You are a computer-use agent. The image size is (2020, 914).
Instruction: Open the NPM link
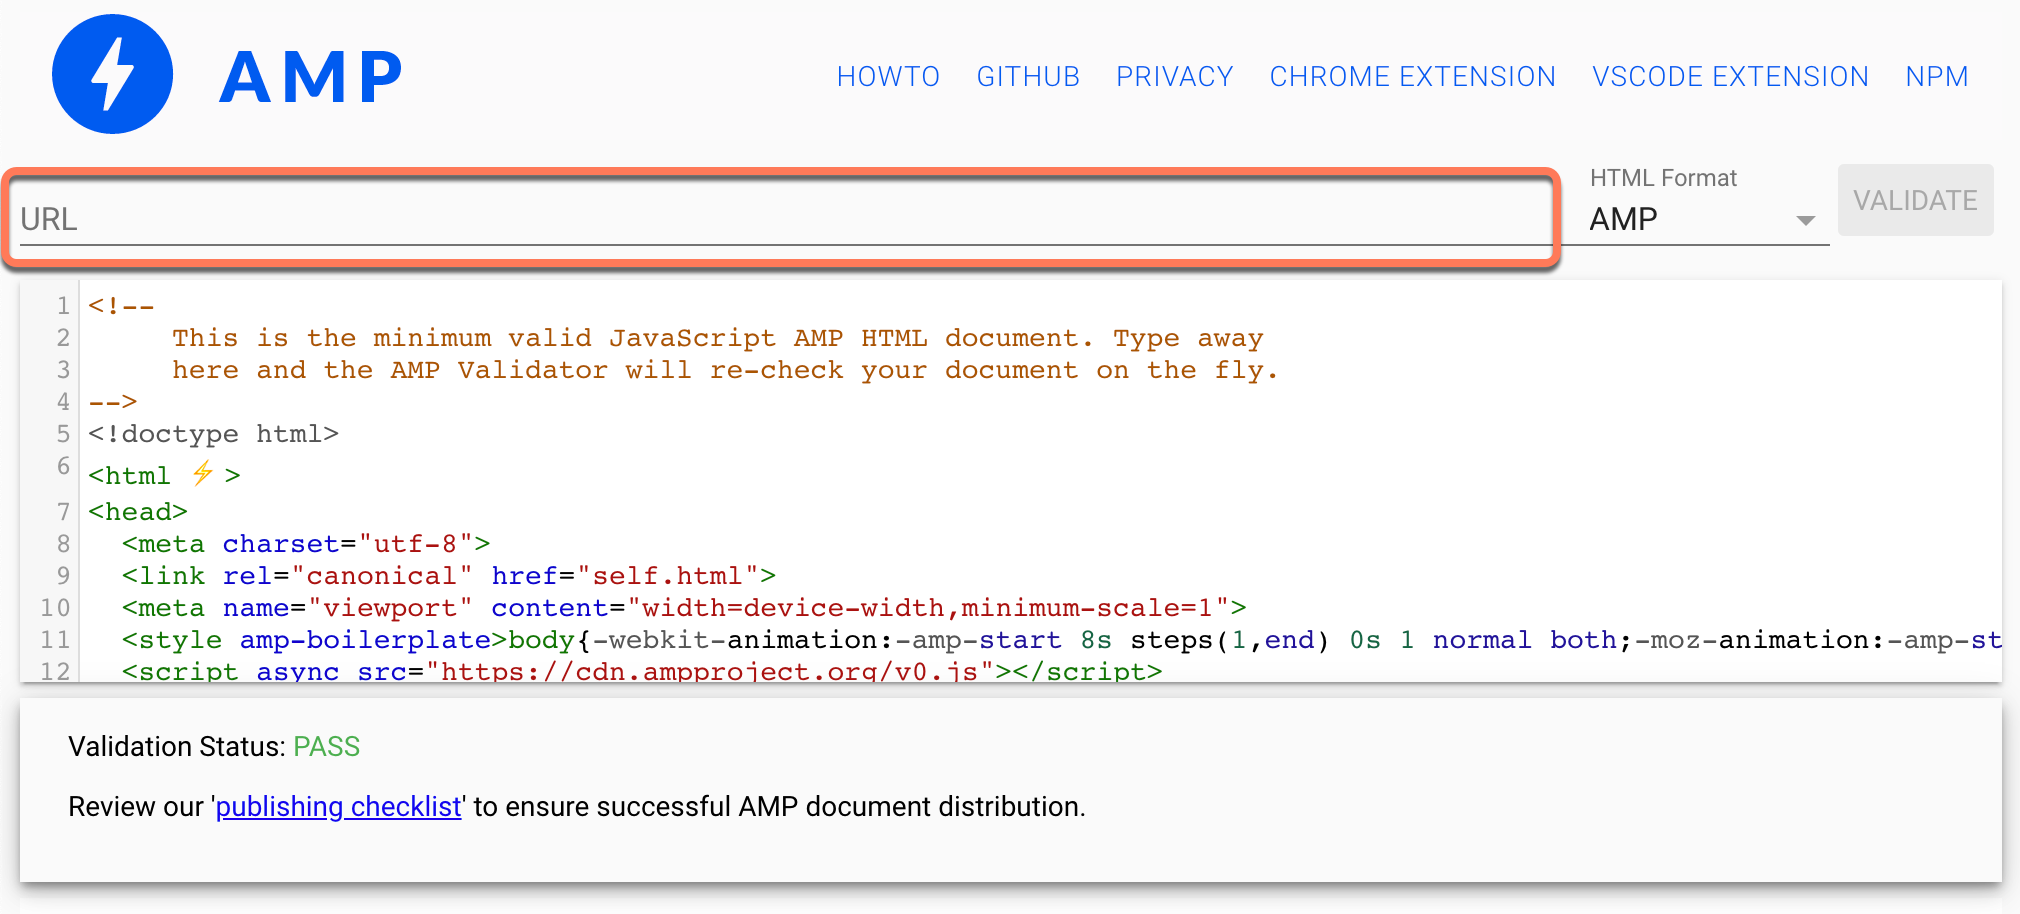(x=1937, y=77)
